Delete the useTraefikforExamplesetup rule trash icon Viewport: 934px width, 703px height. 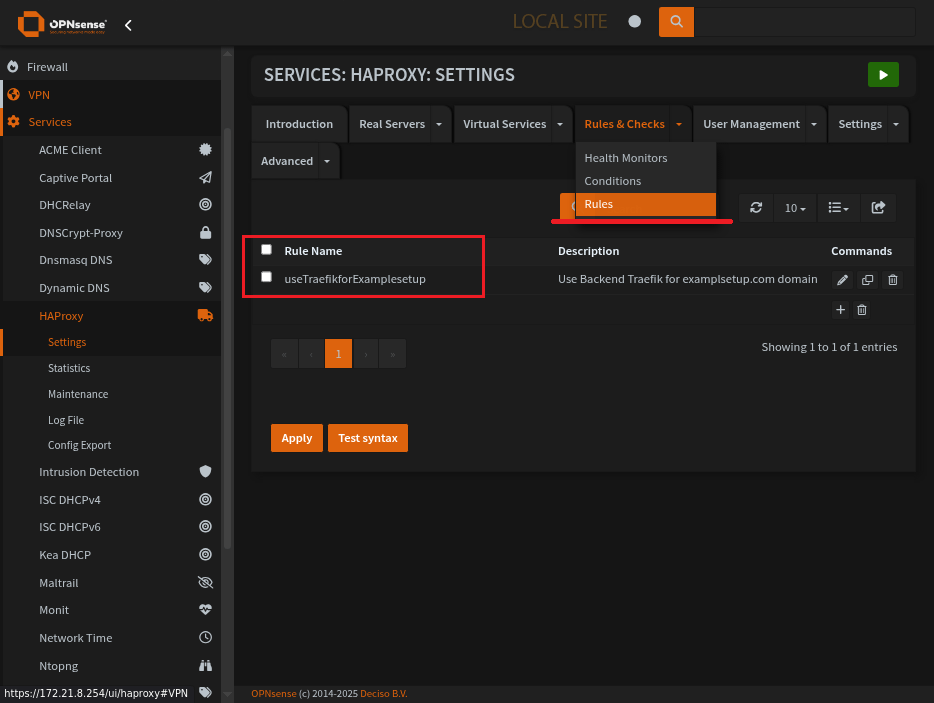(892, 280)
